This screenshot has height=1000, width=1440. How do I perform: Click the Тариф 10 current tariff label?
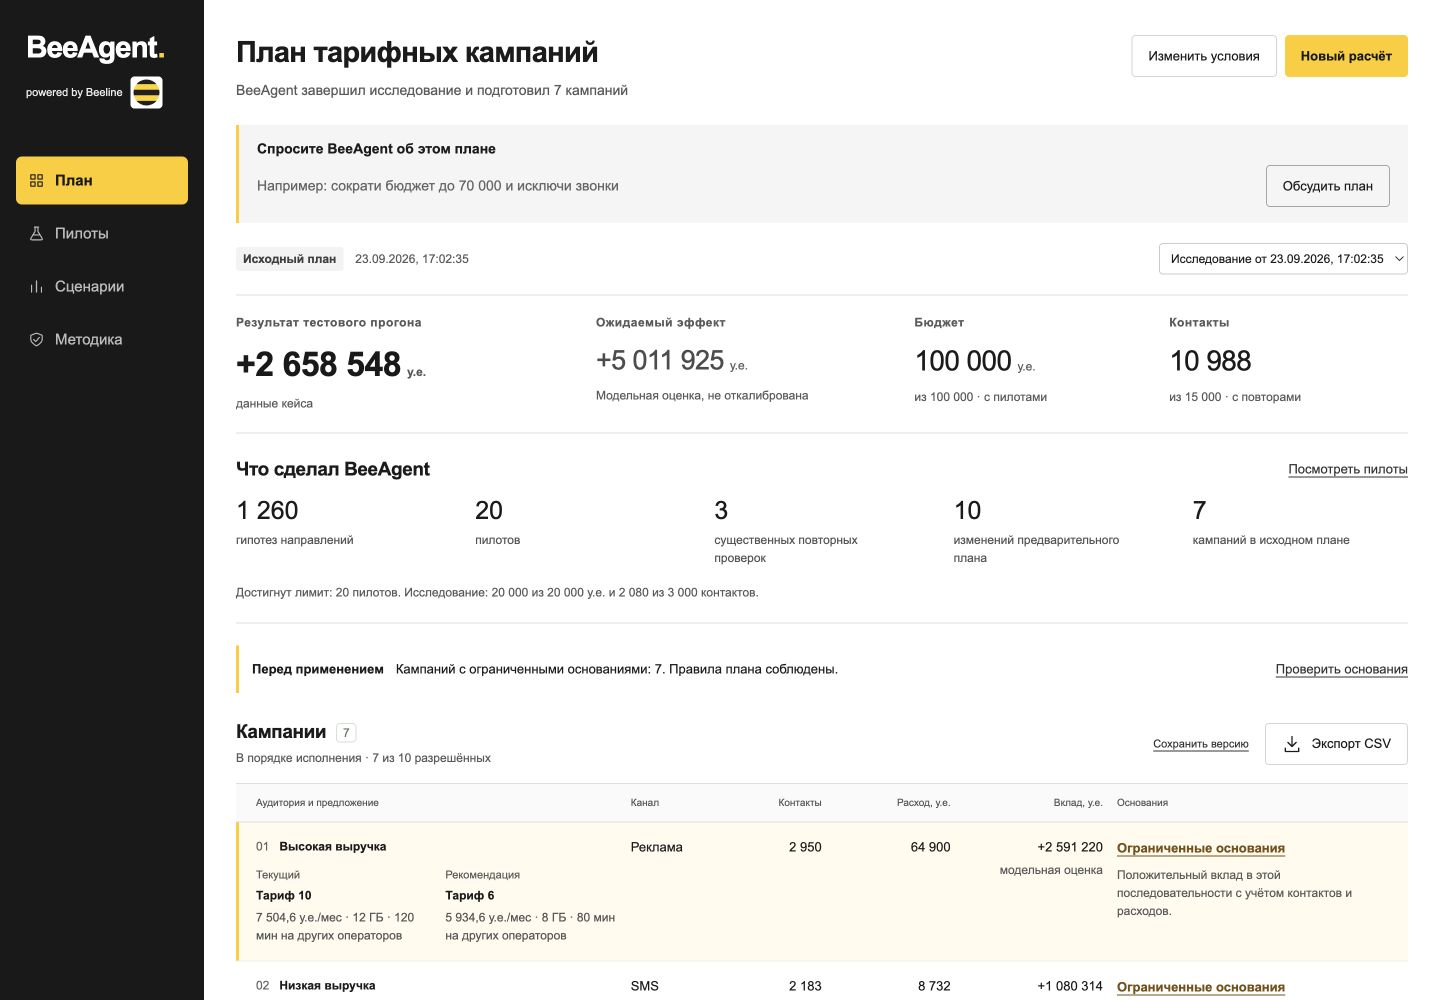pyautogui.click(x=284, y=895)
